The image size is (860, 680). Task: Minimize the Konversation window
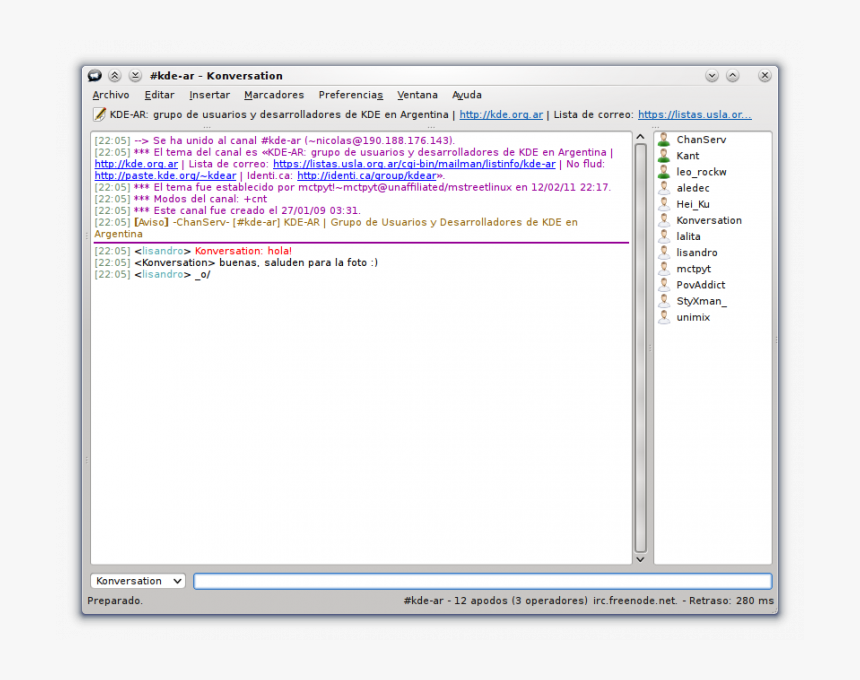coord(712,76)
